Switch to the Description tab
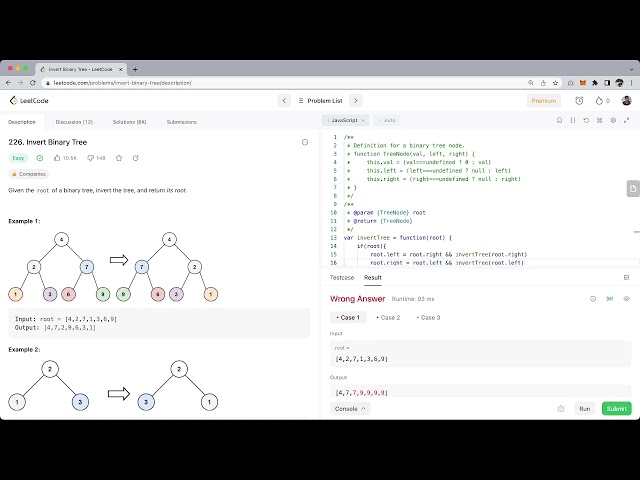Viewport: 640px width, 480px height. (22, 122)
